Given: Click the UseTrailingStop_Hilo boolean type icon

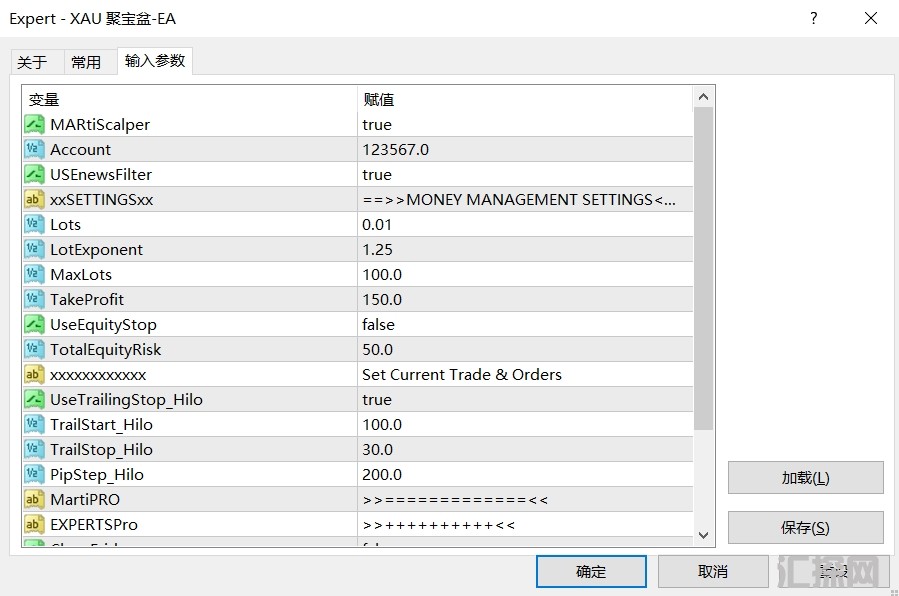Looking at the screenshot, I should [x=34, y=399].
